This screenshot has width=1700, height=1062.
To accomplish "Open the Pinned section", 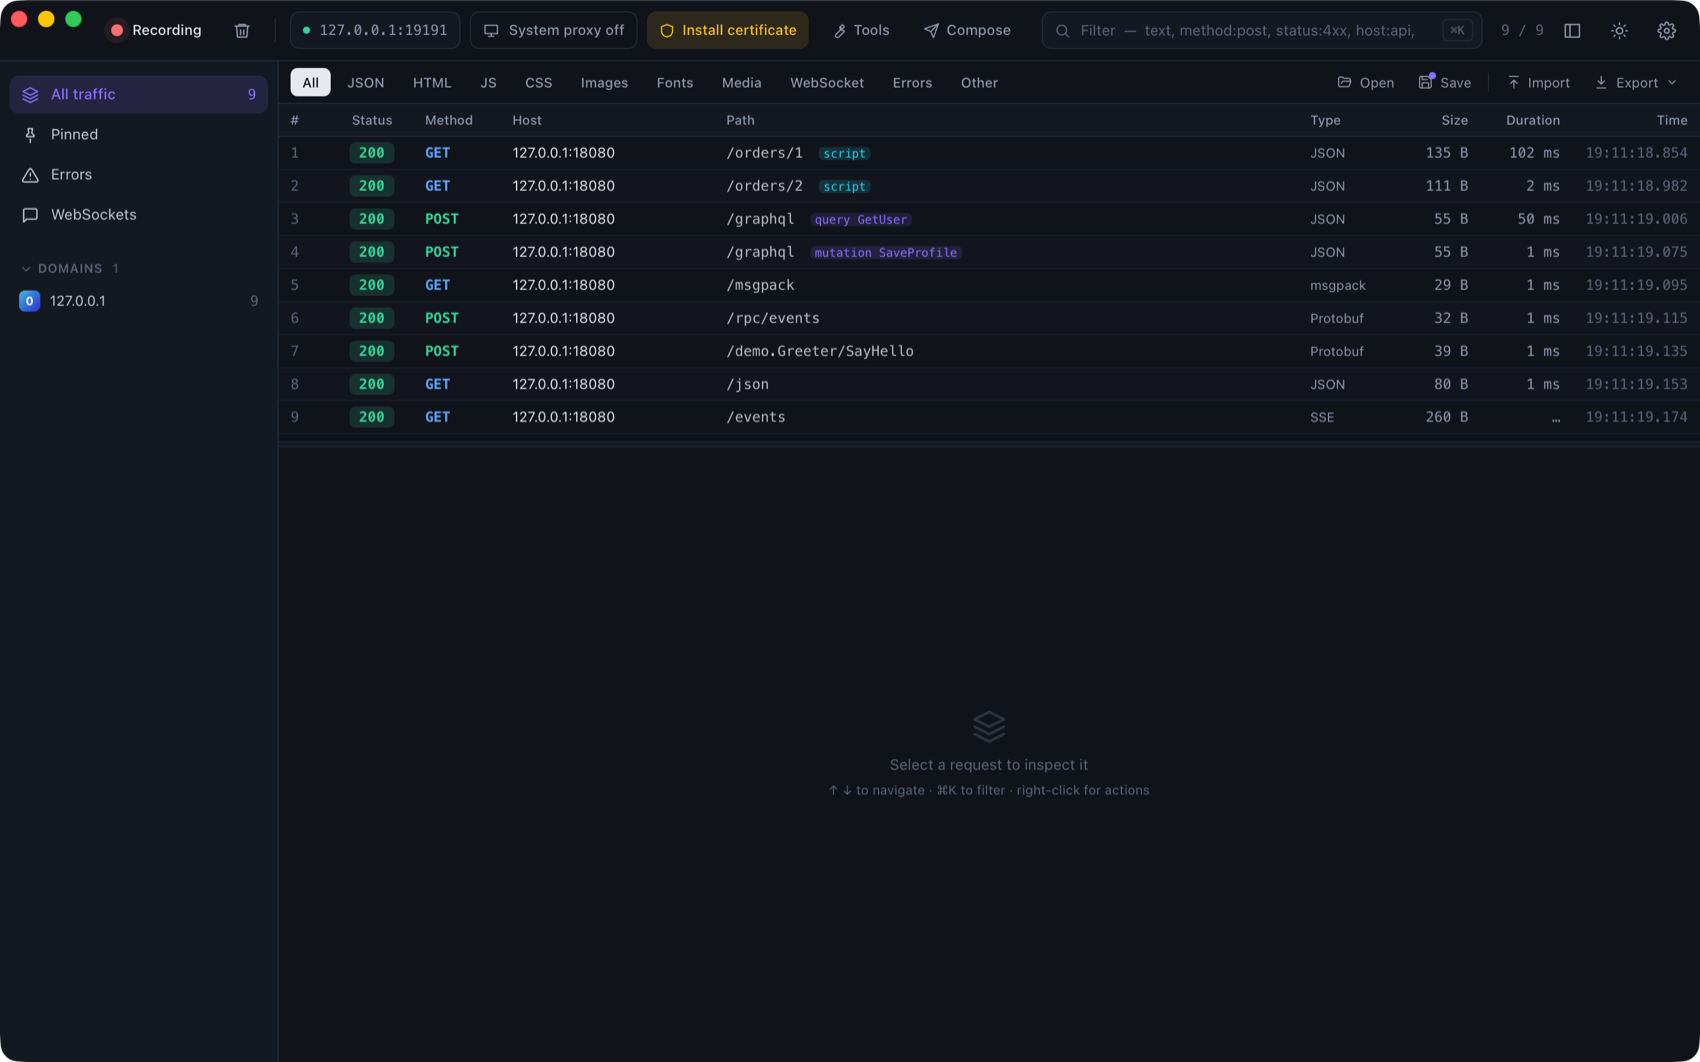I will tap(139, 134).
